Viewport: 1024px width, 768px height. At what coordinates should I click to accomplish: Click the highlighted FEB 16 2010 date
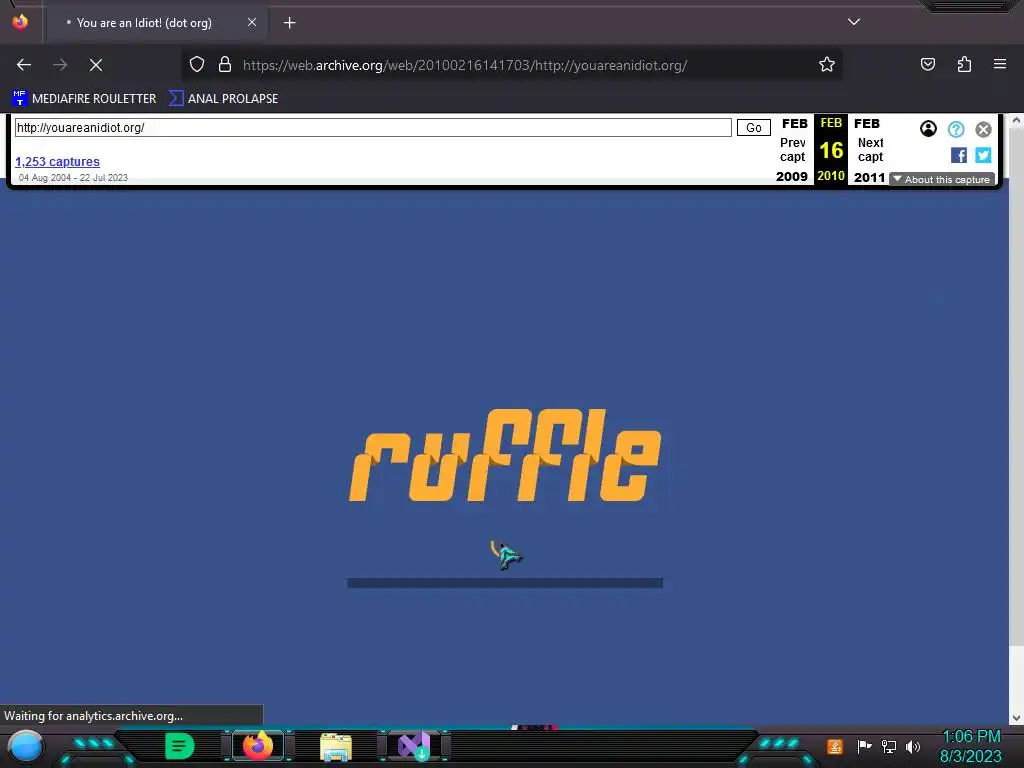[831, 150]
